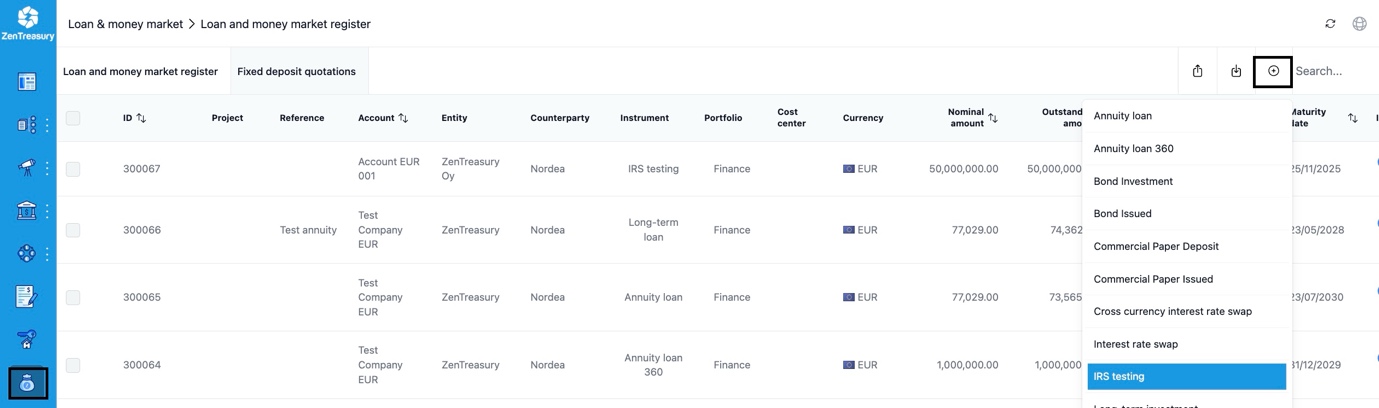Image resolution: width=1379 pixels, height=408 pixels.
Task: Click Entity column header
Action: click(454, 118)
